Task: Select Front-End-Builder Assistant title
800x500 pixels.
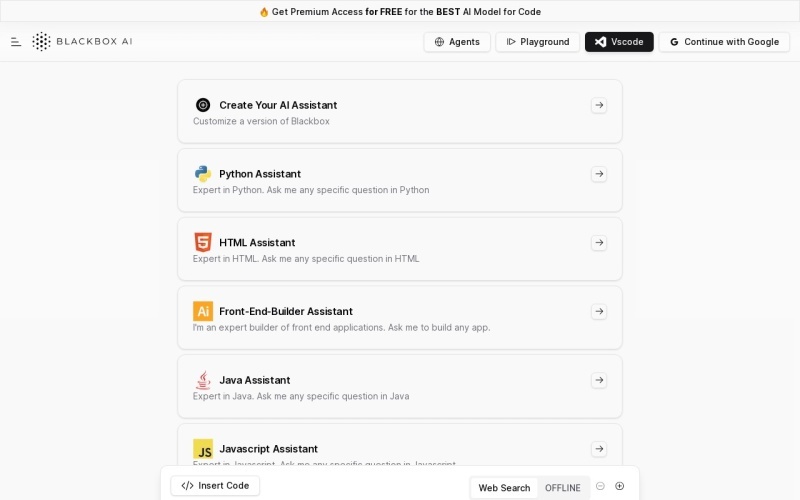Action: coord(286,311)
